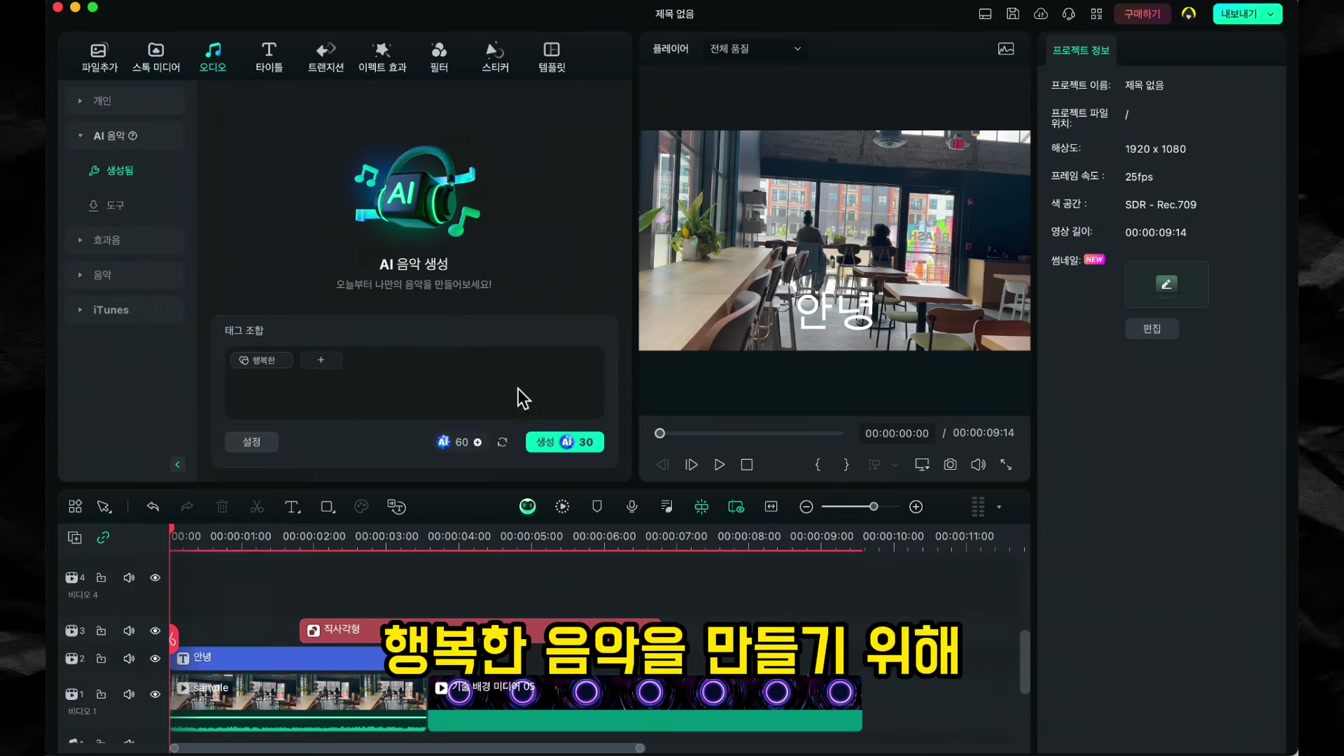
Task: Hide video track 3 with eye icon
Action: click(155, 631)
